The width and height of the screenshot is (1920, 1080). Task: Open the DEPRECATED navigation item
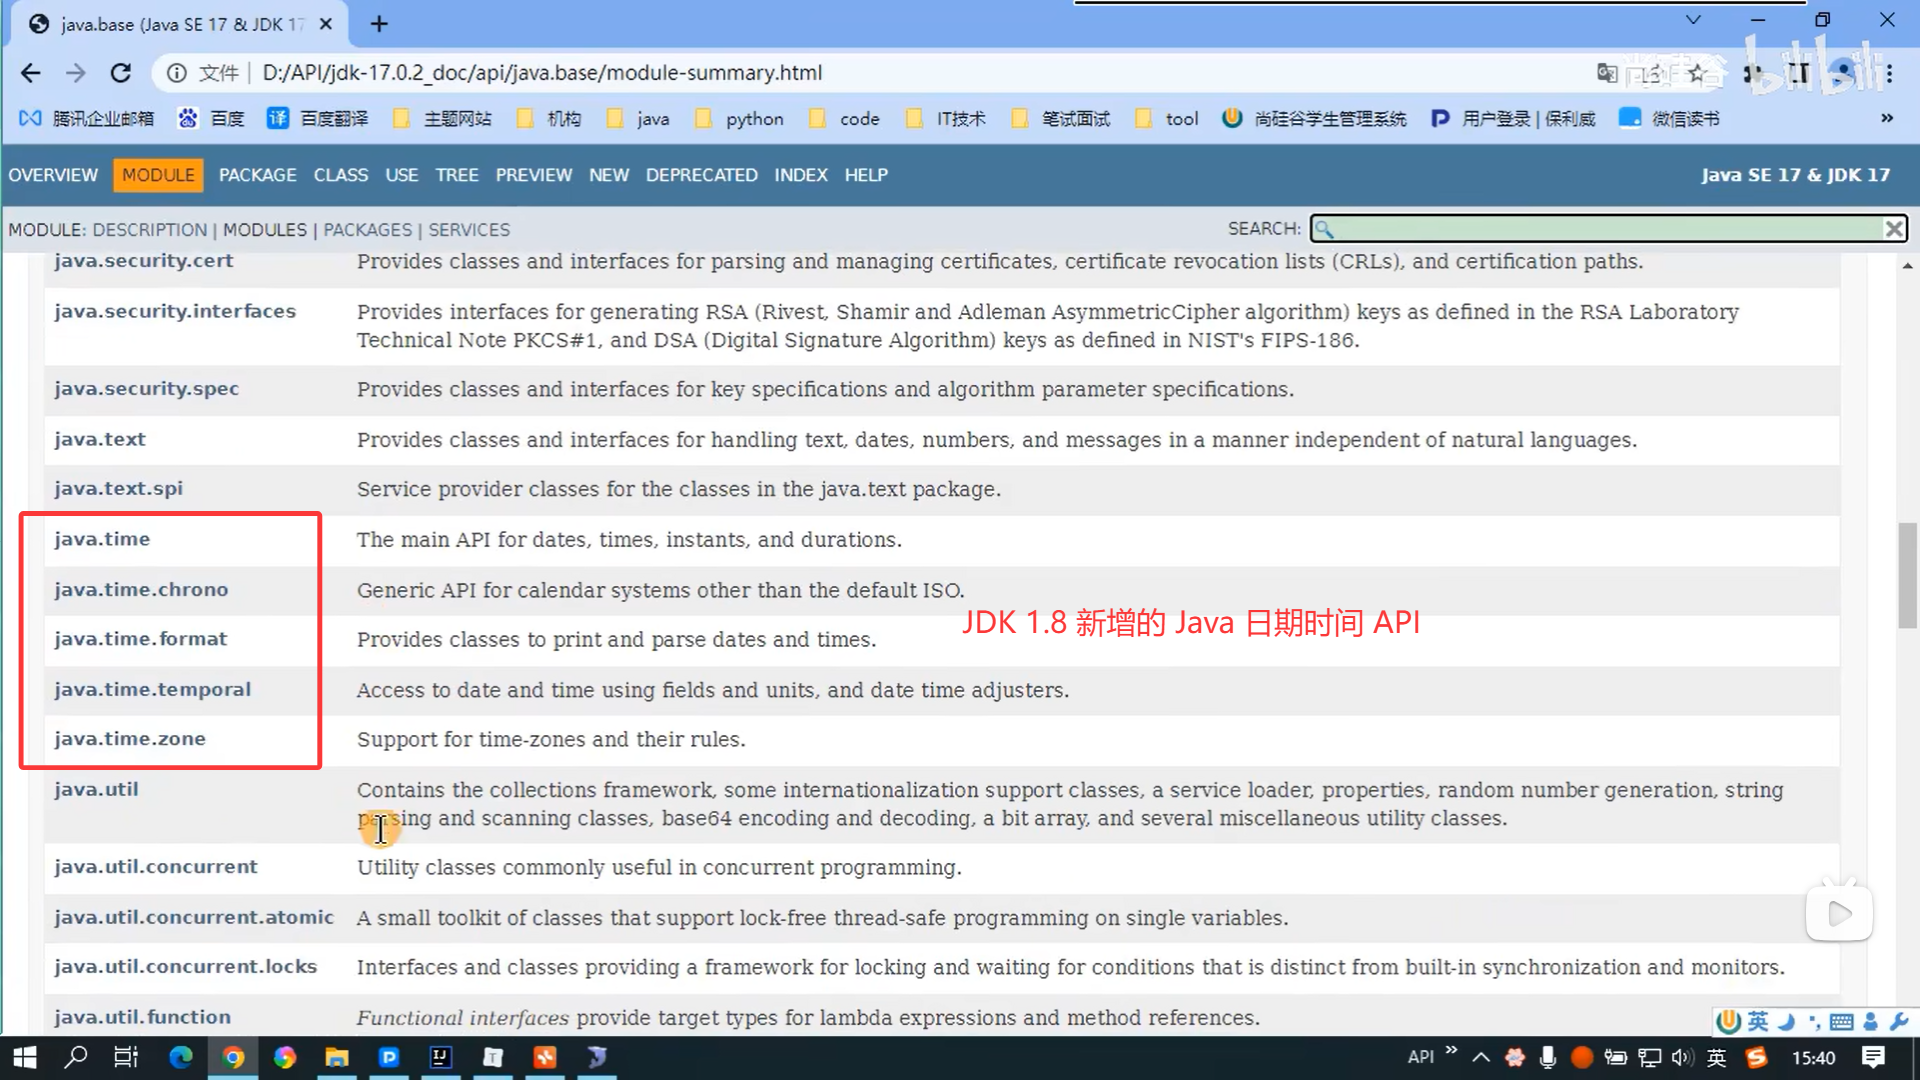[x=701, y=175]
